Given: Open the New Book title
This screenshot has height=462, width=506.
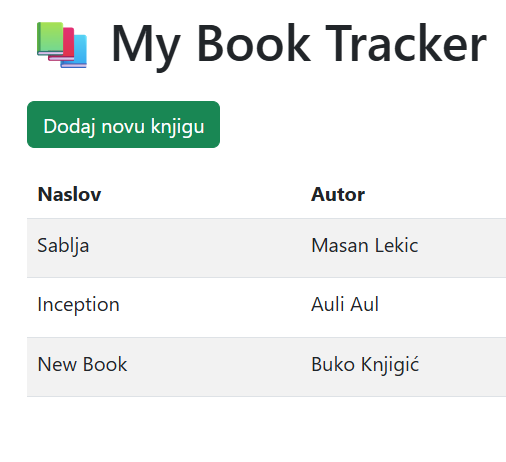Looking at the screenshot, I should coord(82,364).
